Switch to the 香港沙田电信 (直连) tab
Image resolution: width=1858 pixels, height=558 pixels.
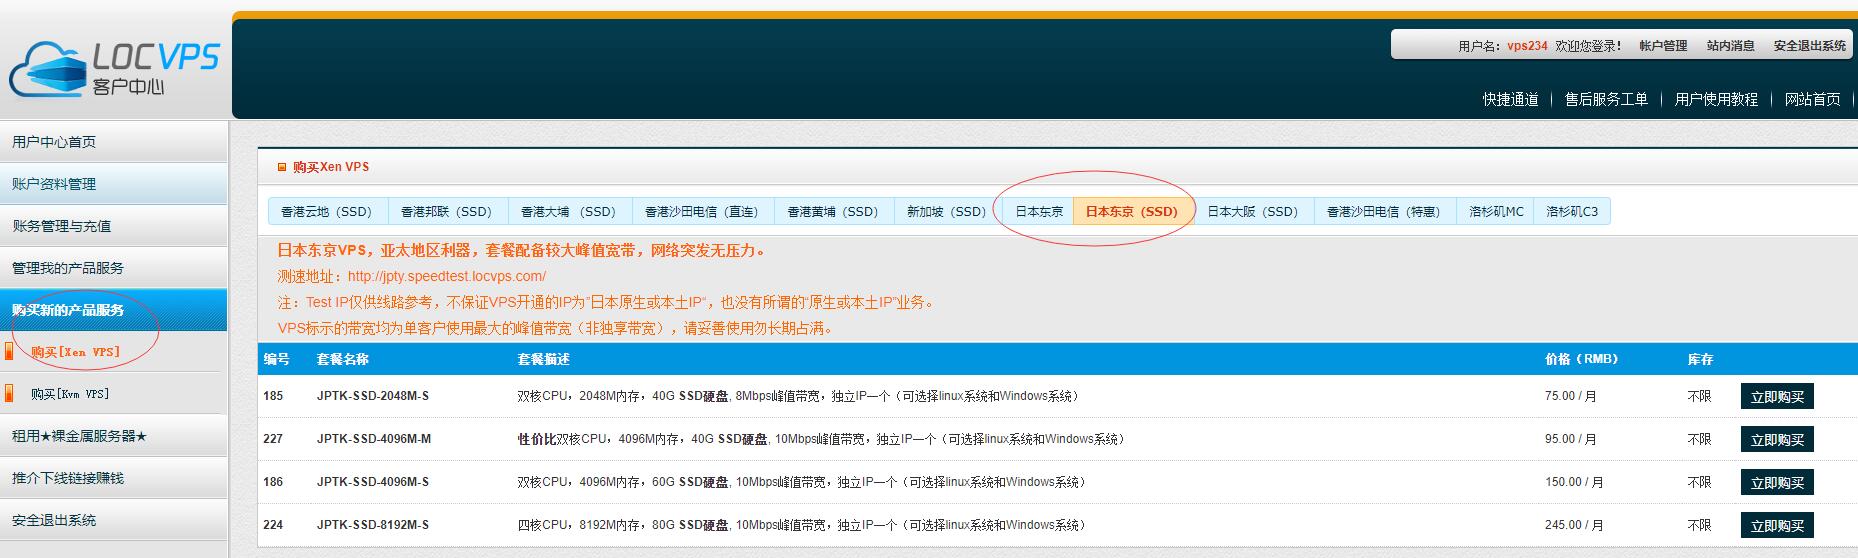[701, 211]
